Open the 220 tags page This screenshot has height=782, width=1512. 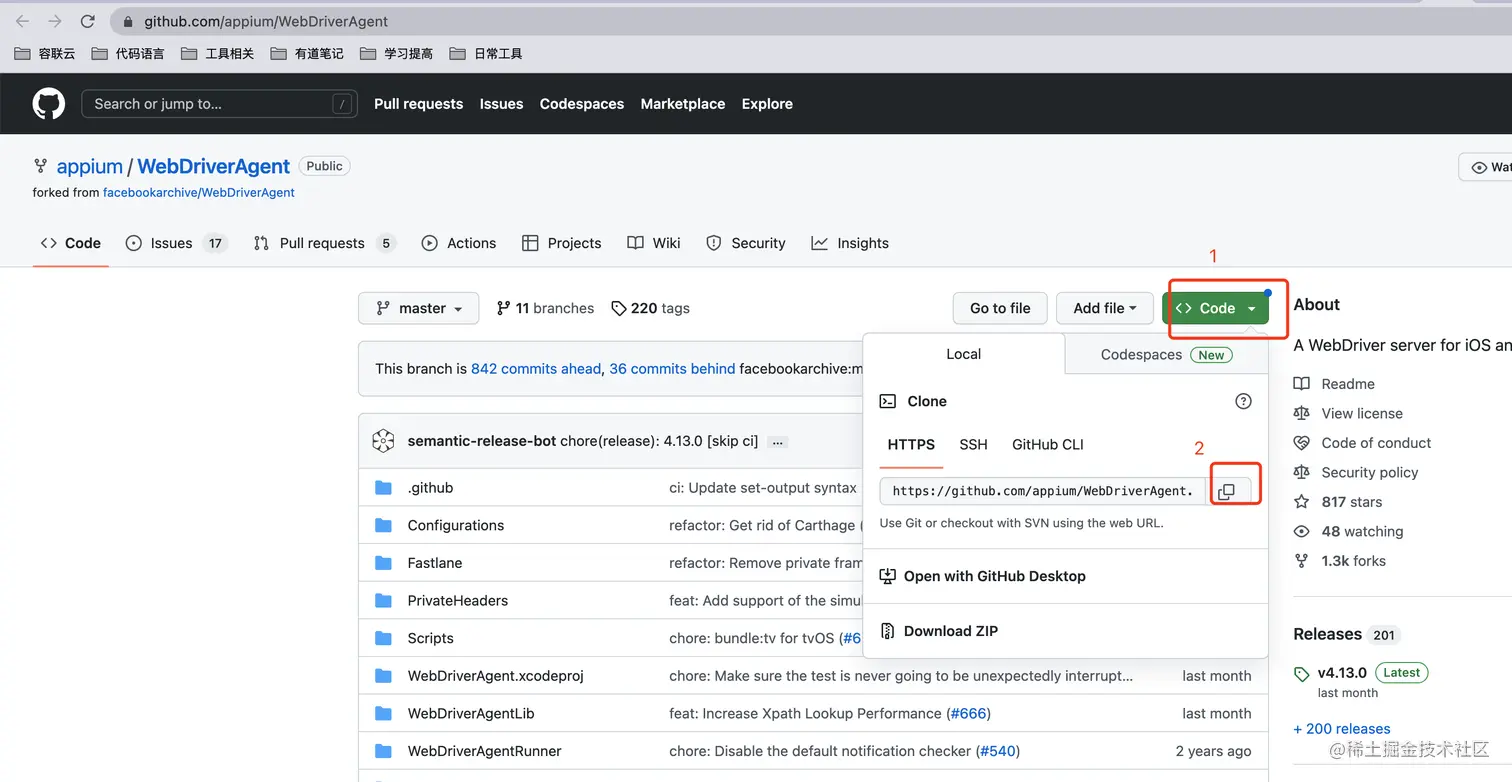(x=650, y=308)
